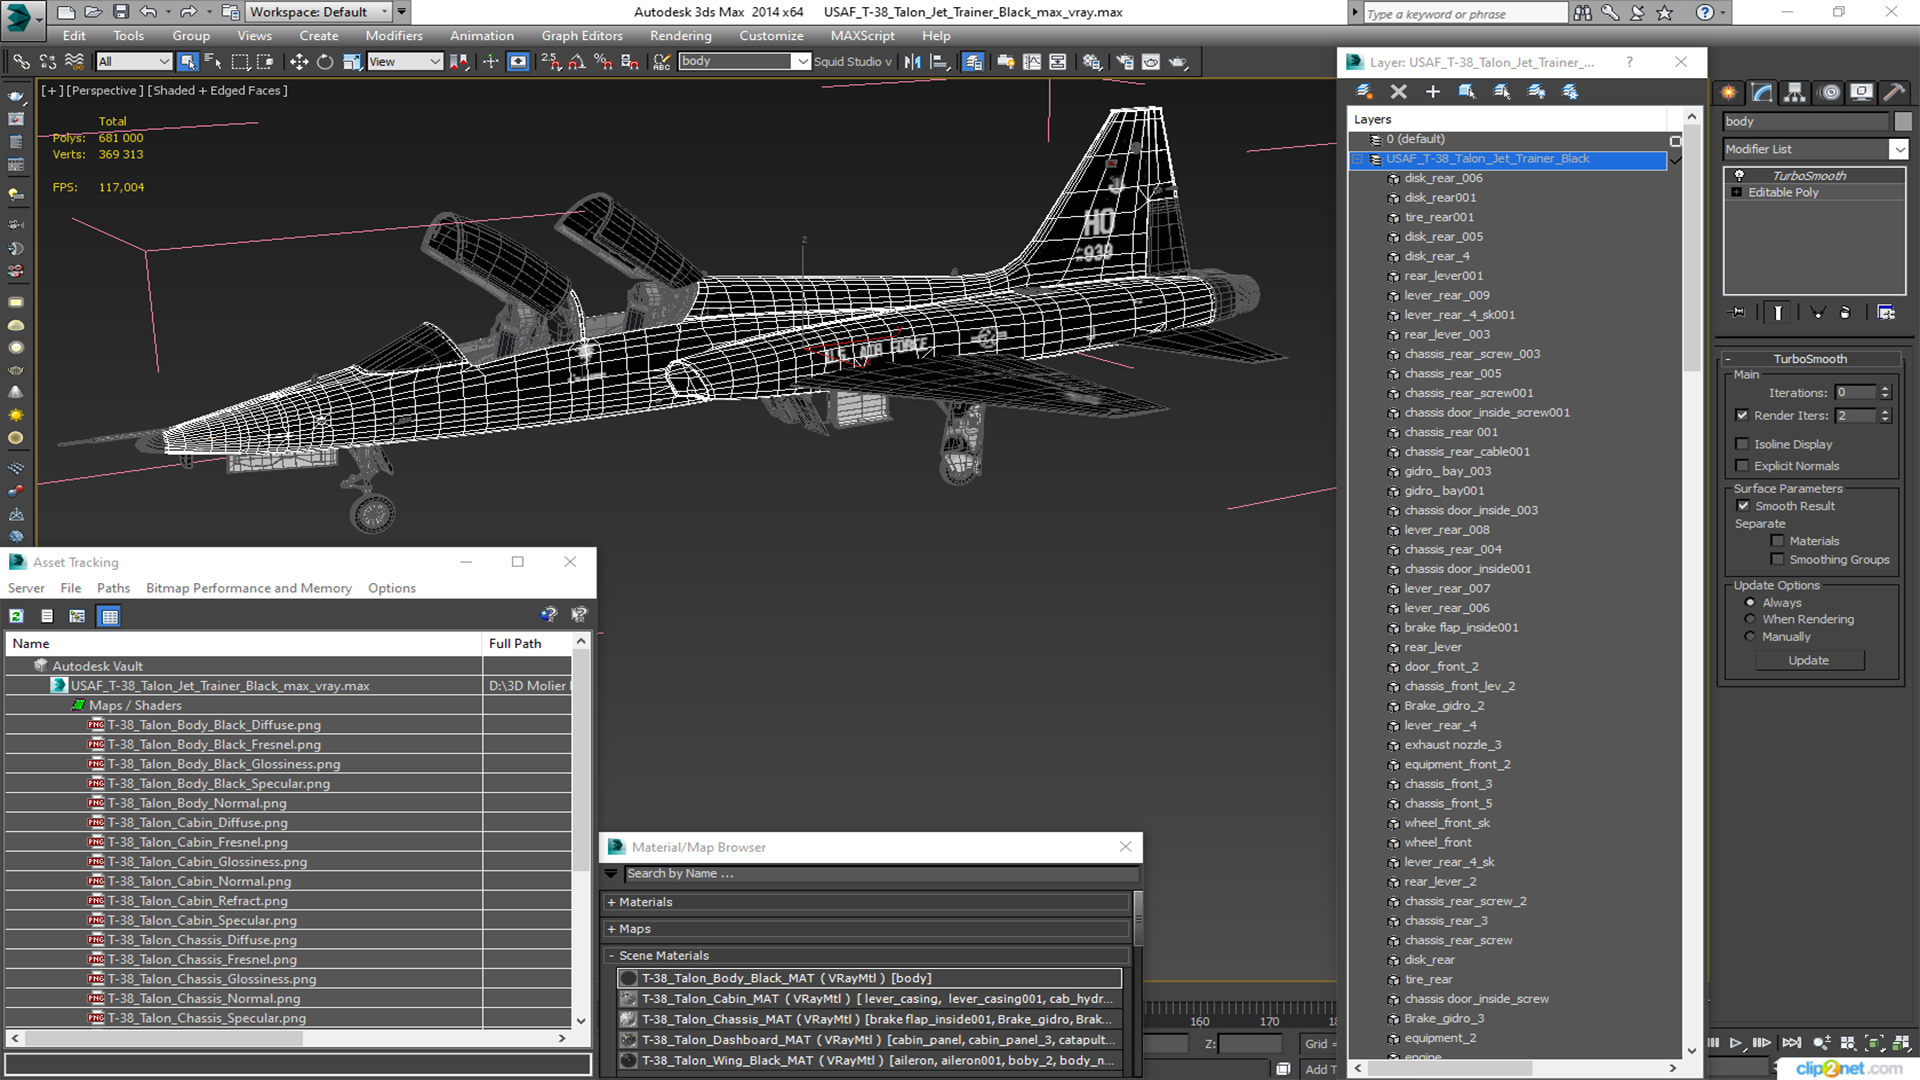Collapse the TurboSmooth rollout header
Image resolution: width=1920 pixels, height=1080 pixels.
click(1810, 359)
